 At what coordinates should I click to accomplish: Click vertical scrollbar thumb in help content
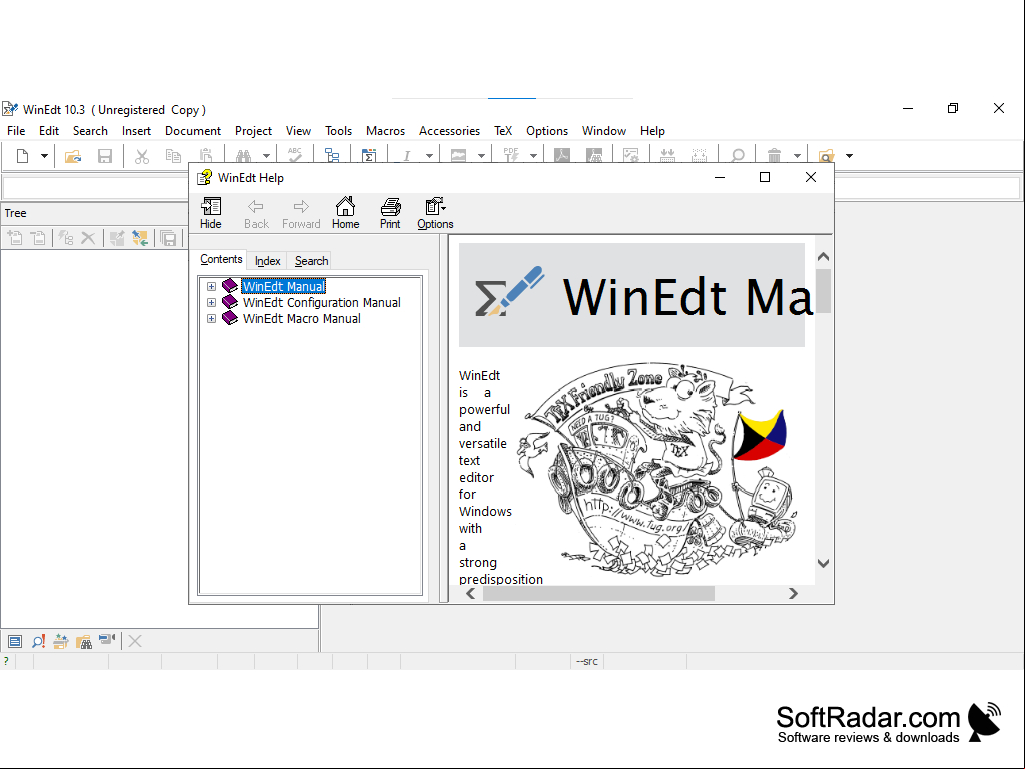[x=824, y=291]
